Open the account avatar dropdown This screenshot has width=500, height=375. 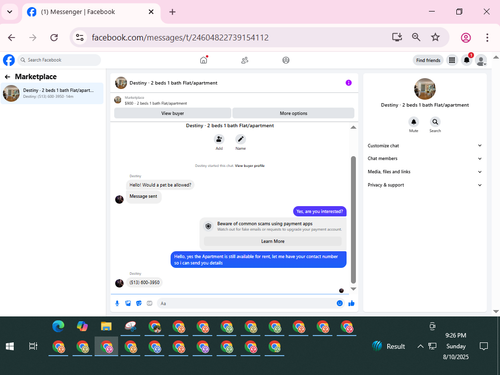[481, 60]
